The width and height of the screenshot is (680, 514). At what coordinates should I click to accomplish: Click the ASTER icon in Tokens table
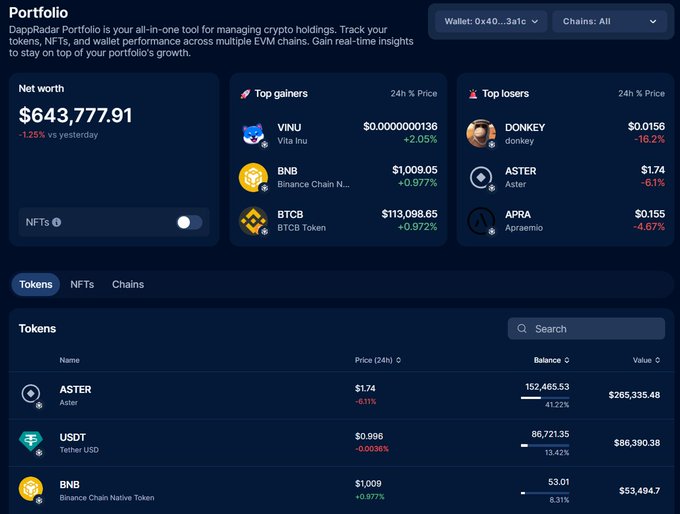[x=31, y=395]
